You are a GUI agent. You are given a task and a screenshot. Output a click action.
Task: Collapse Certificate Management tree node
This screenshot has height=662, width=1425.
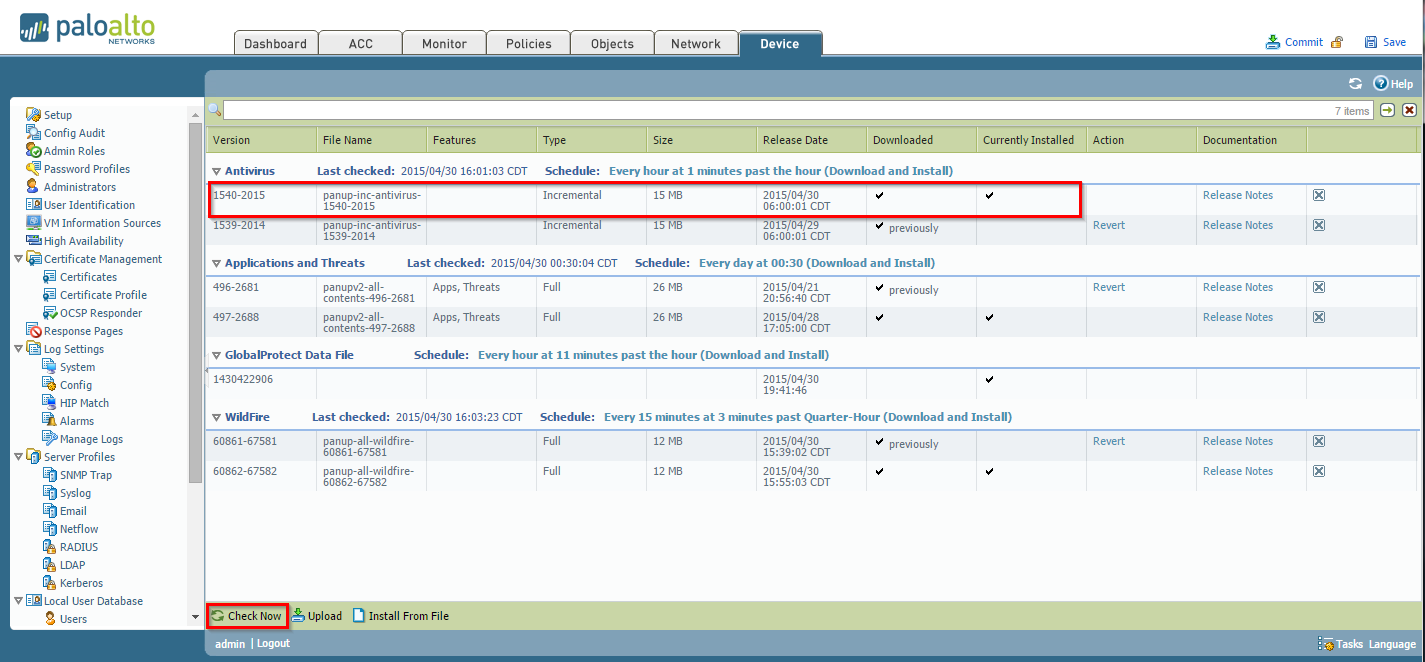pyautogui.click(x=19, y=259)
